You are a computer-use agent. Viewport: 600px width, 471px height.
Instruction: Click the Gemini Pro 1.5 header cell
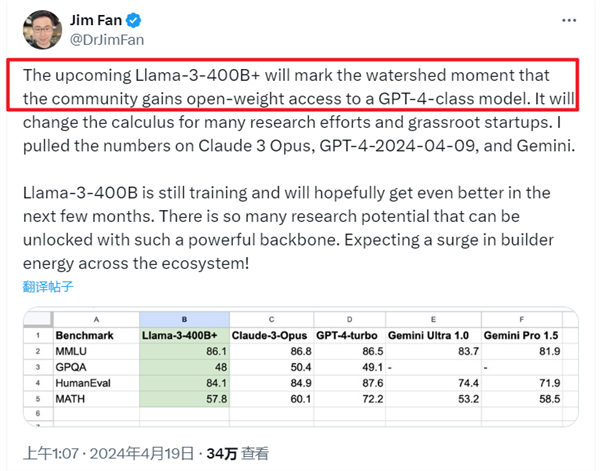pos(521,333)
